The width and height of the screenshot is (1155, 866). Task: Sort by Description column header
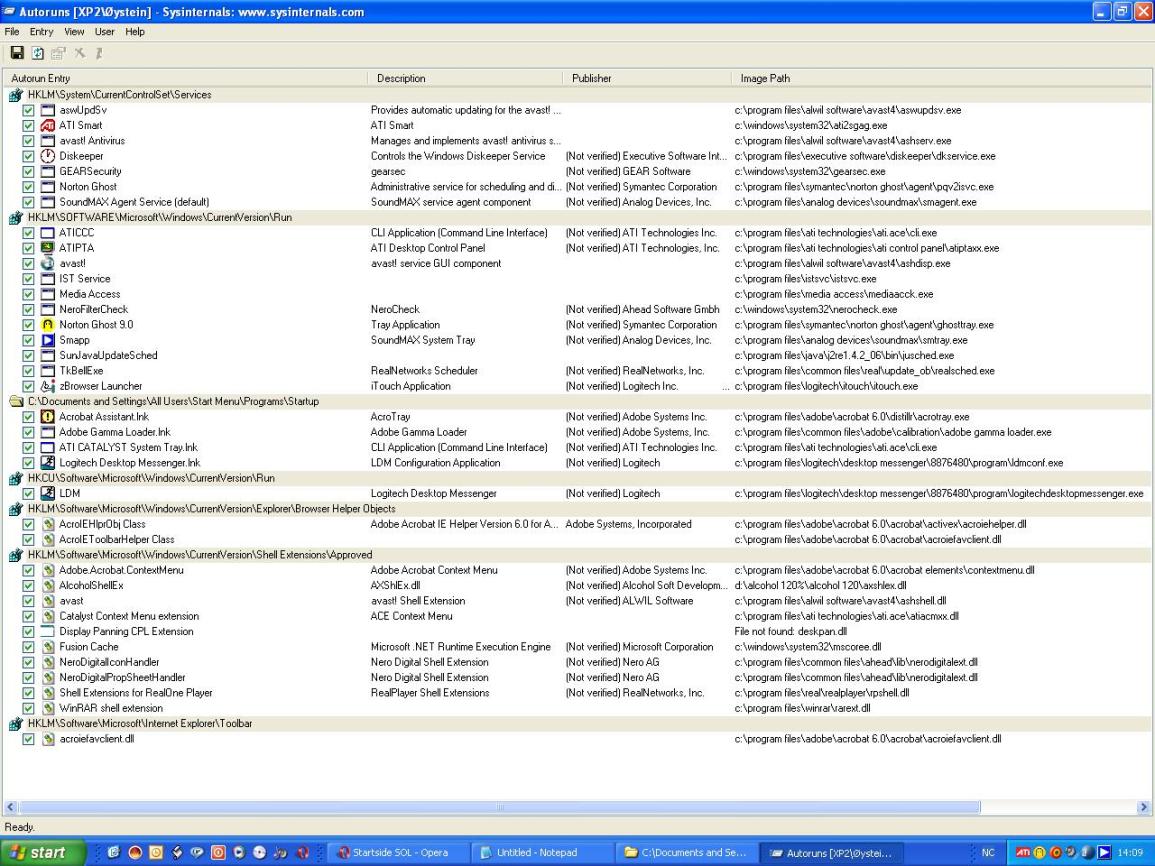465,78
